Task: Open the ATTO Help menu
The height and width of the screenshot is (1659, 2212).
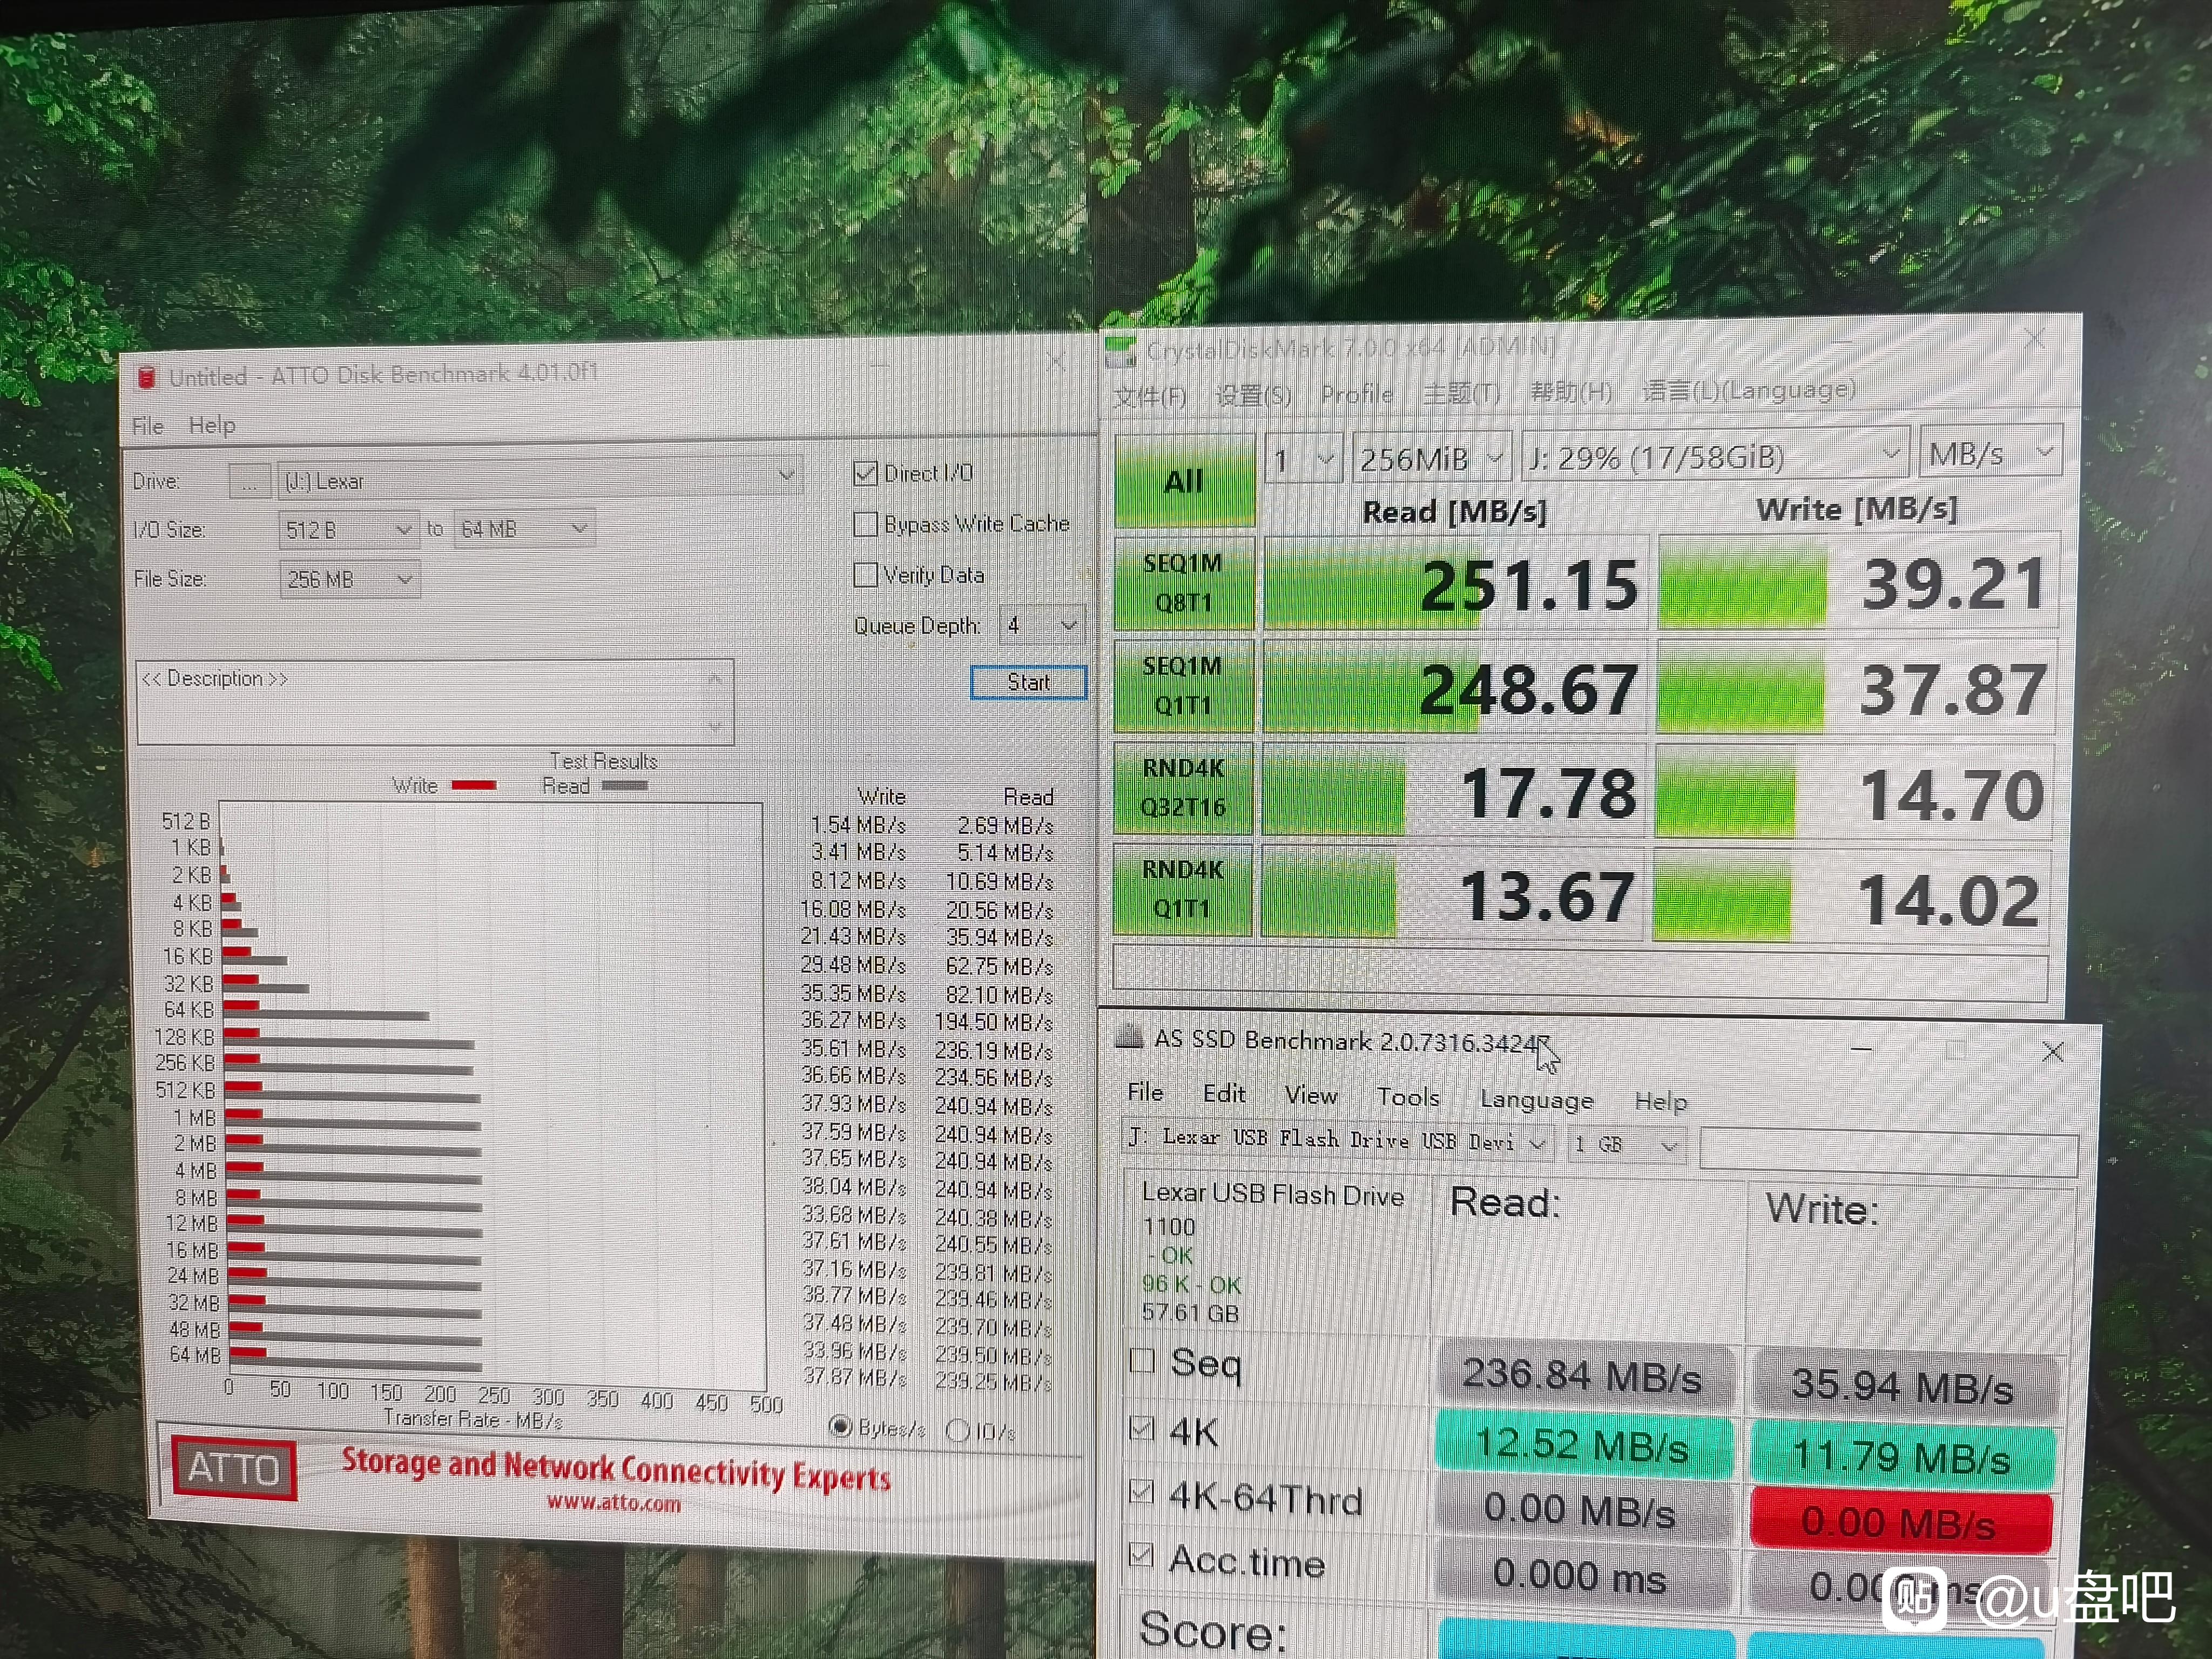Action: coord(212,425)
